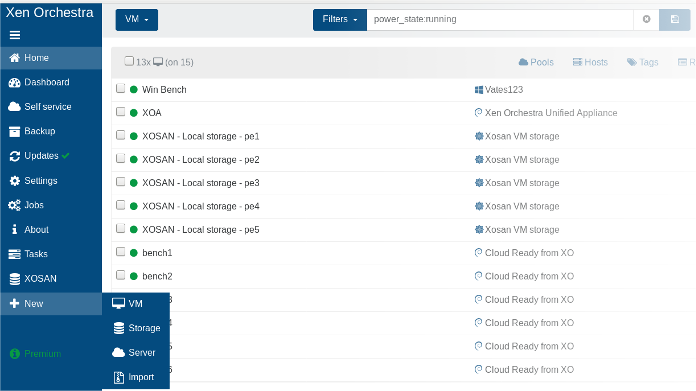Click Win Bench green running status dot

click(x=134, y=90)
